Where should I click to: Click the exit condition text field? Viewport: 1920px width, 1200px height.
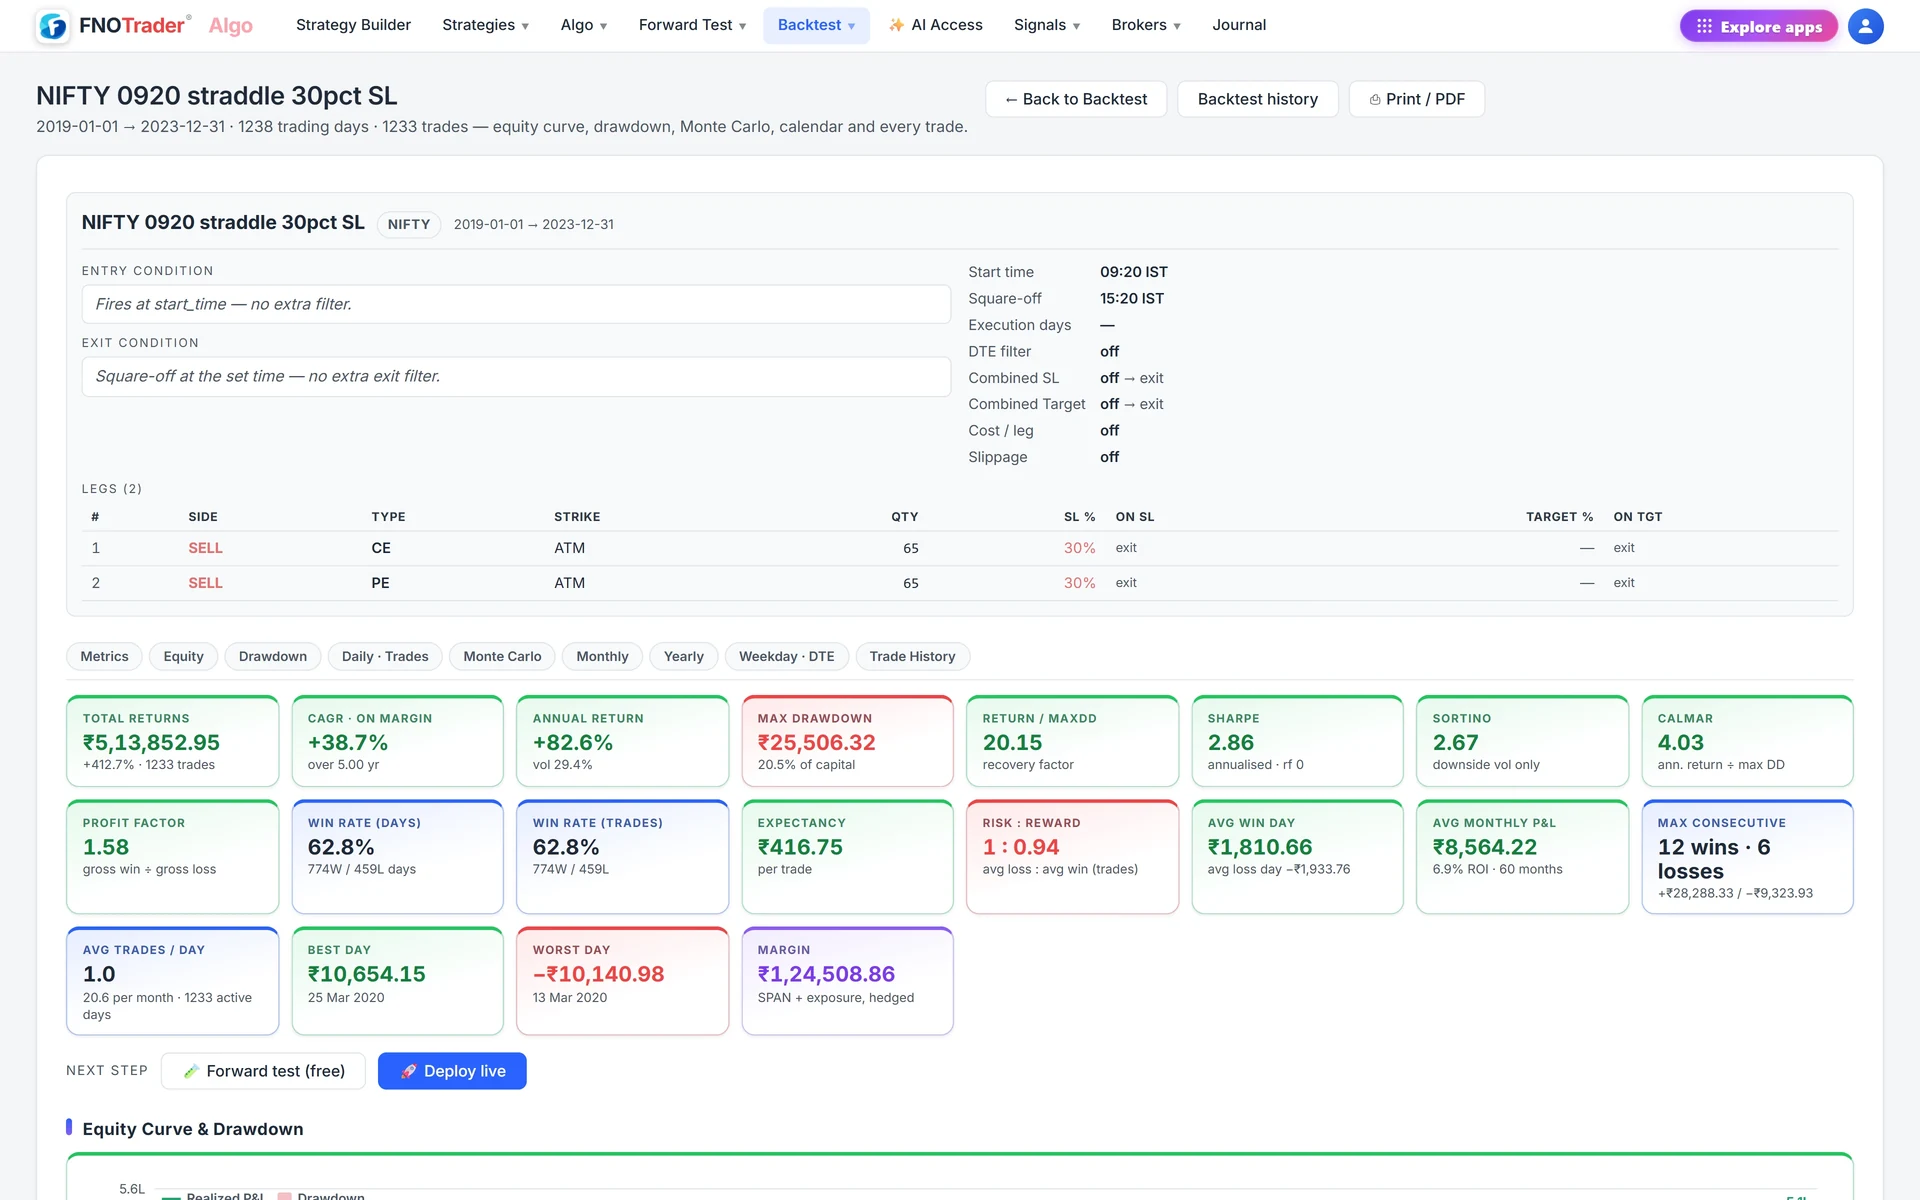(x=516, y=376)
